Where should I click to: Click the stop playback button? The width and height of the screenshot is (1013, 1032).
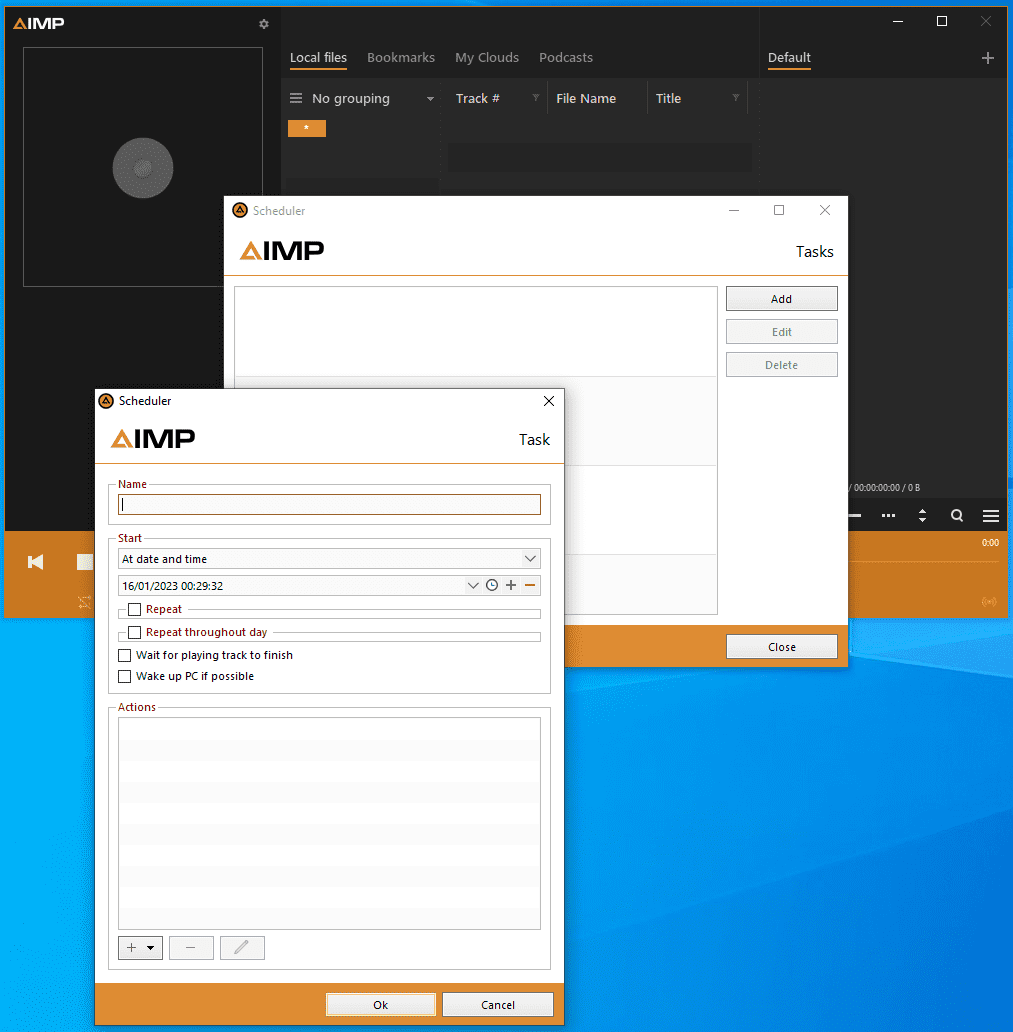click(85, 561)
